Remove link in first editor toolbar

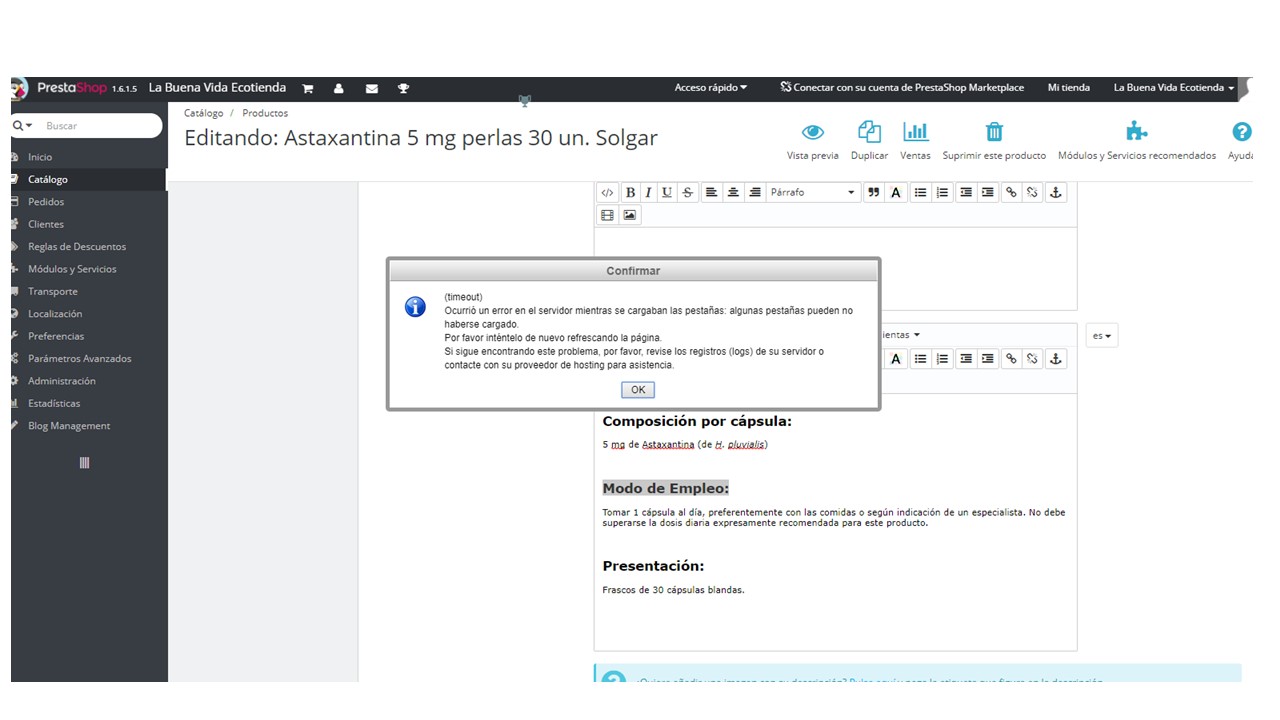[x=1033, y=193]
